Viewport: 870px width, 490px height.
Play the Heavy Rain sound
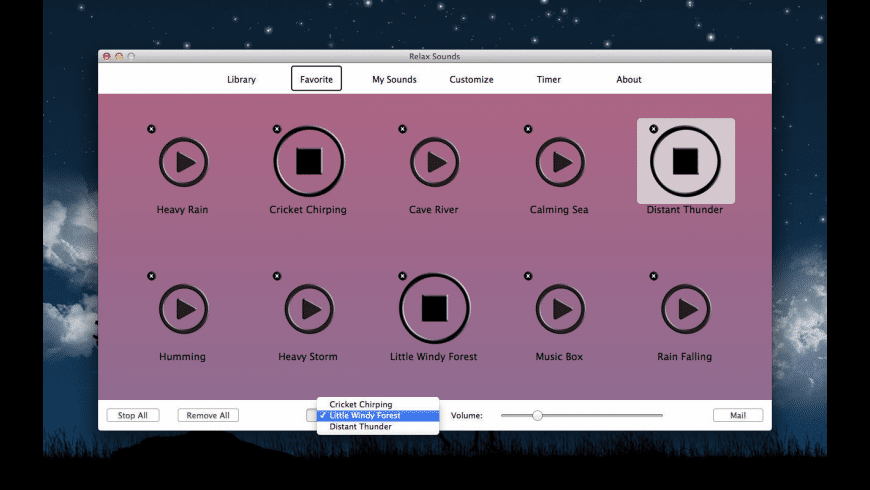pyautogui.click(x=184, y=162)
